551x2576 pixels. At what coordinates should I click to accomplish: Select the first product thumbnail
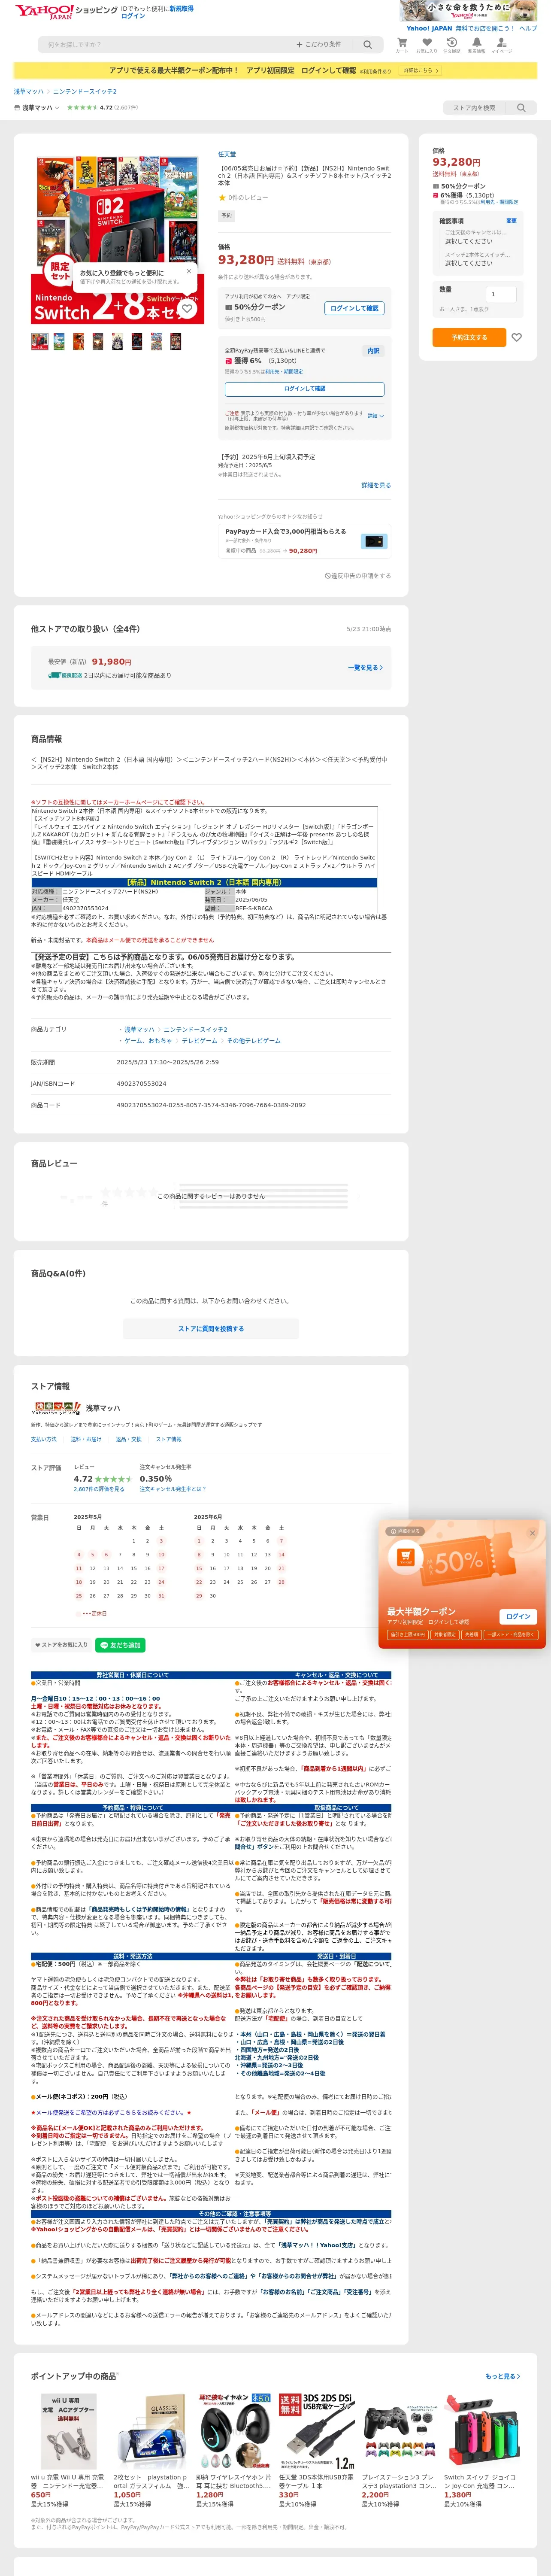point(40,342)
